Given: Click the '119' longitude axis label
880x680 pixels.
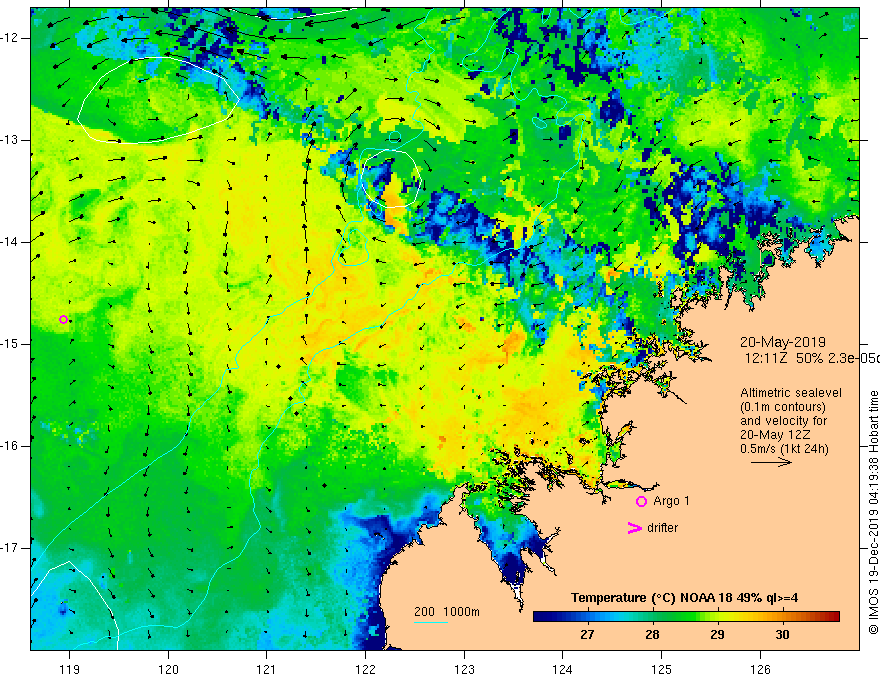Looking at the screenshot, I should [x=70, y=669].
